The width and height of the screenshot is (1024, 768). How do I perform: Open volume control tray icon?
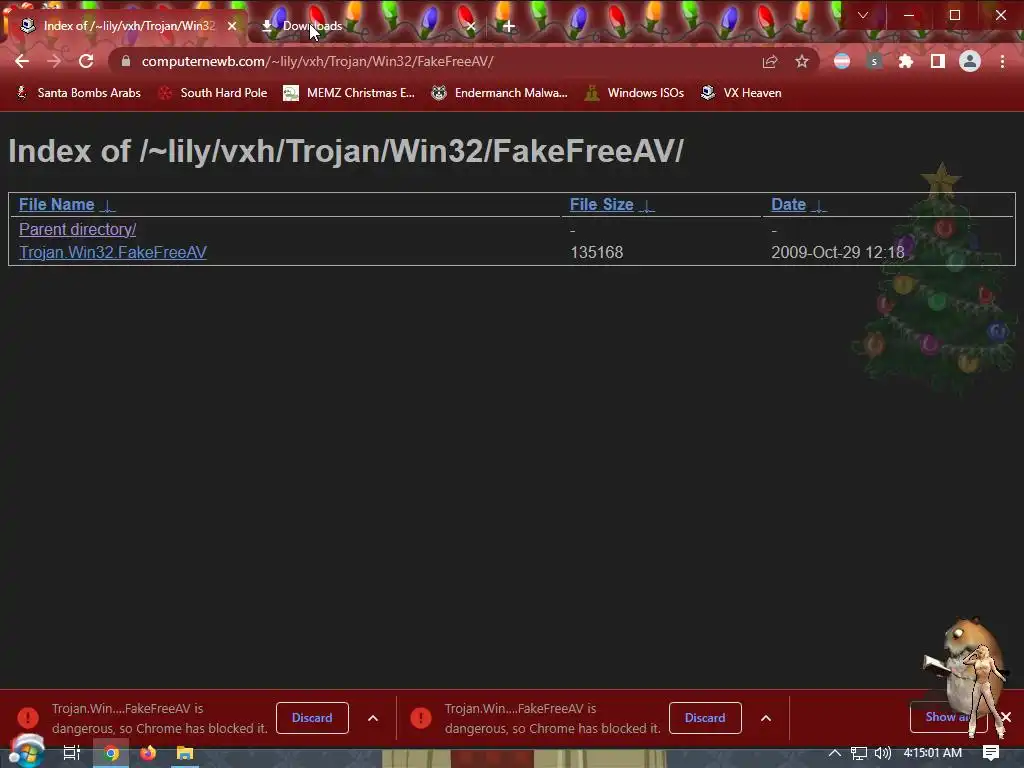click(x=882, y=753)
